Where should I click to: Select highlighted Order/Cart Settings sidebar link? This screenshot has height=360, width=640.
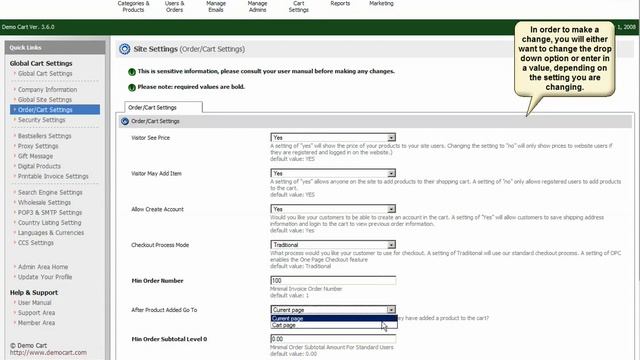(x=55, y=109)
